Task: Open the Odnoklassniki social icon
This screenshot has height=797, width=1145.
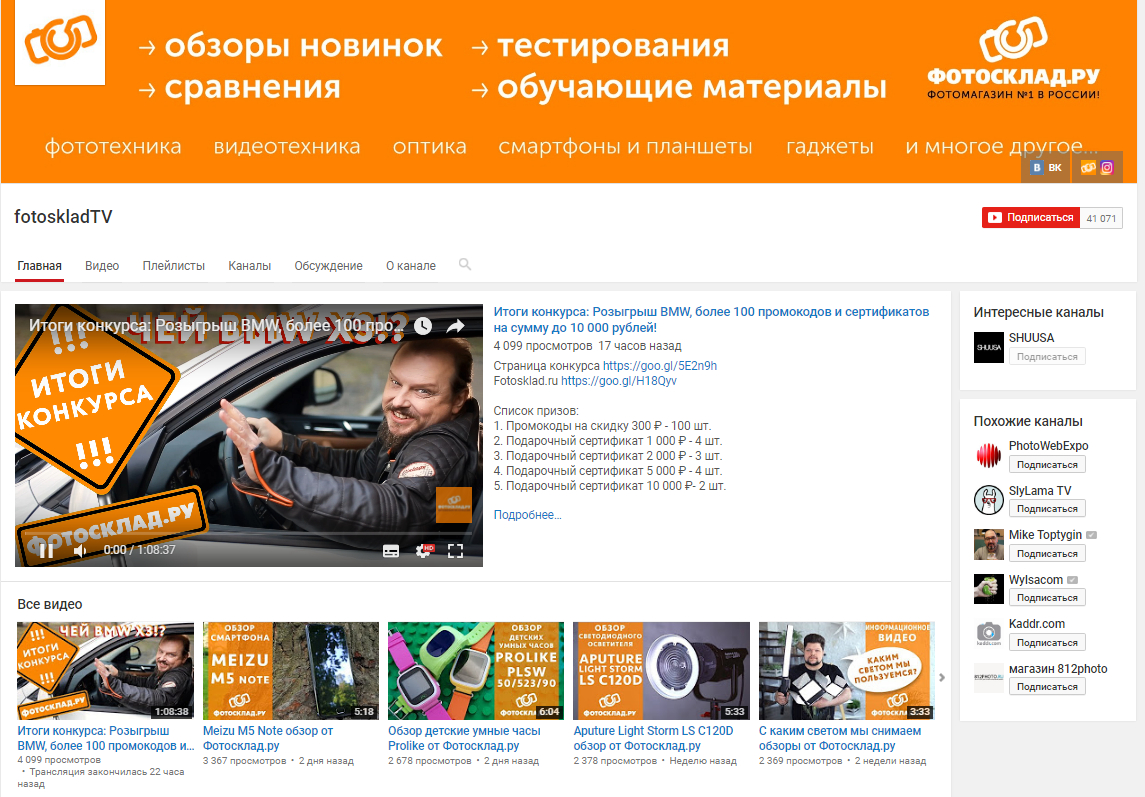Action: [1089, 167]
